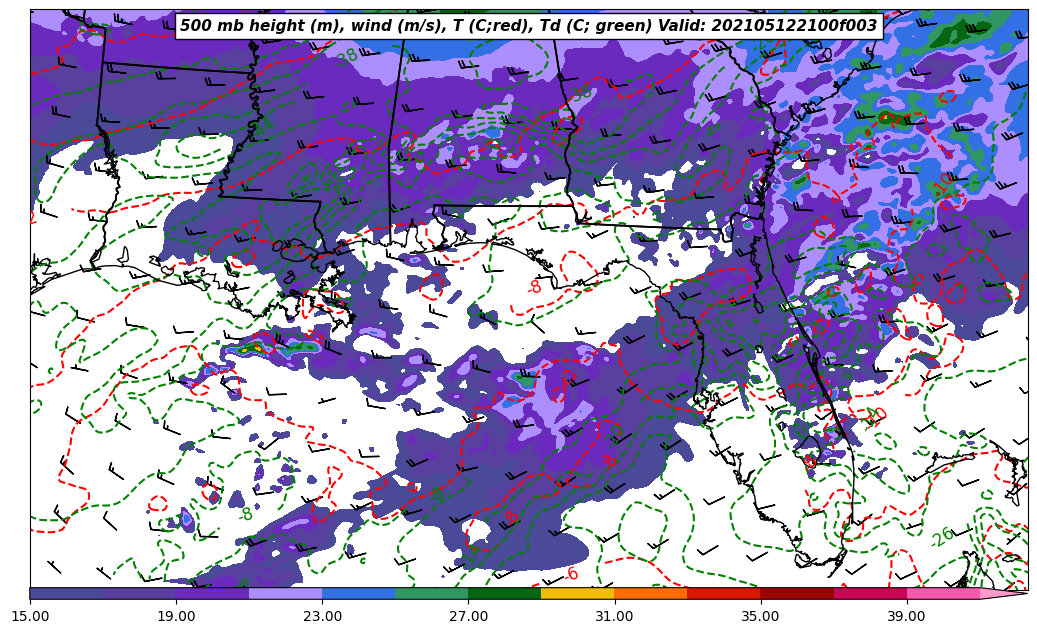This screenshot has height=633, width=1037.
Task: Click the red -8 label south of Florida panhandle
Action: (534, 287)
